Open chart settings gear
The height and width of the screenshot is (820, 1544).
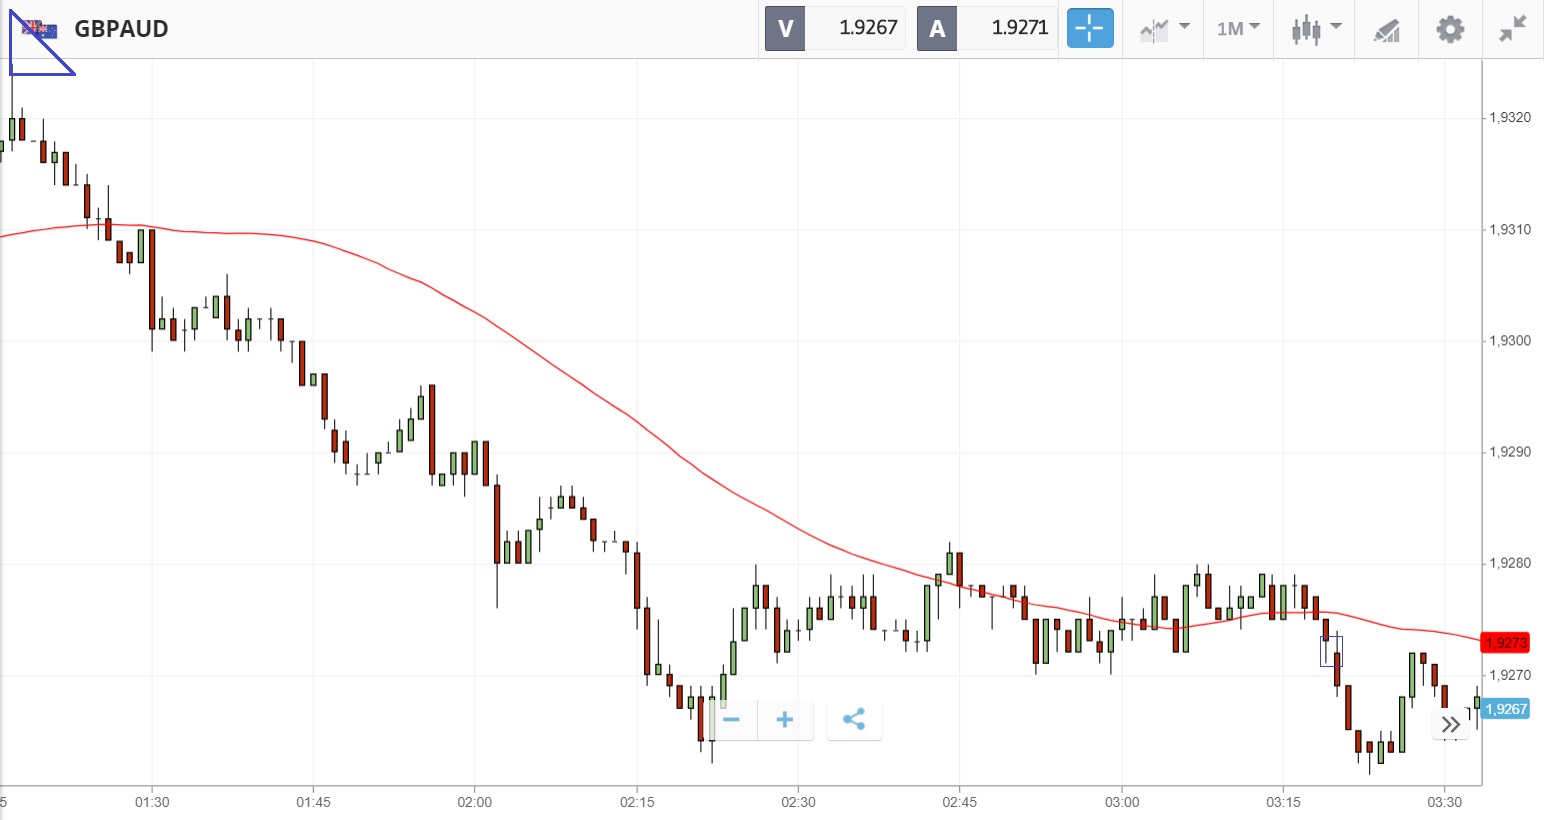coord(1450,28)
